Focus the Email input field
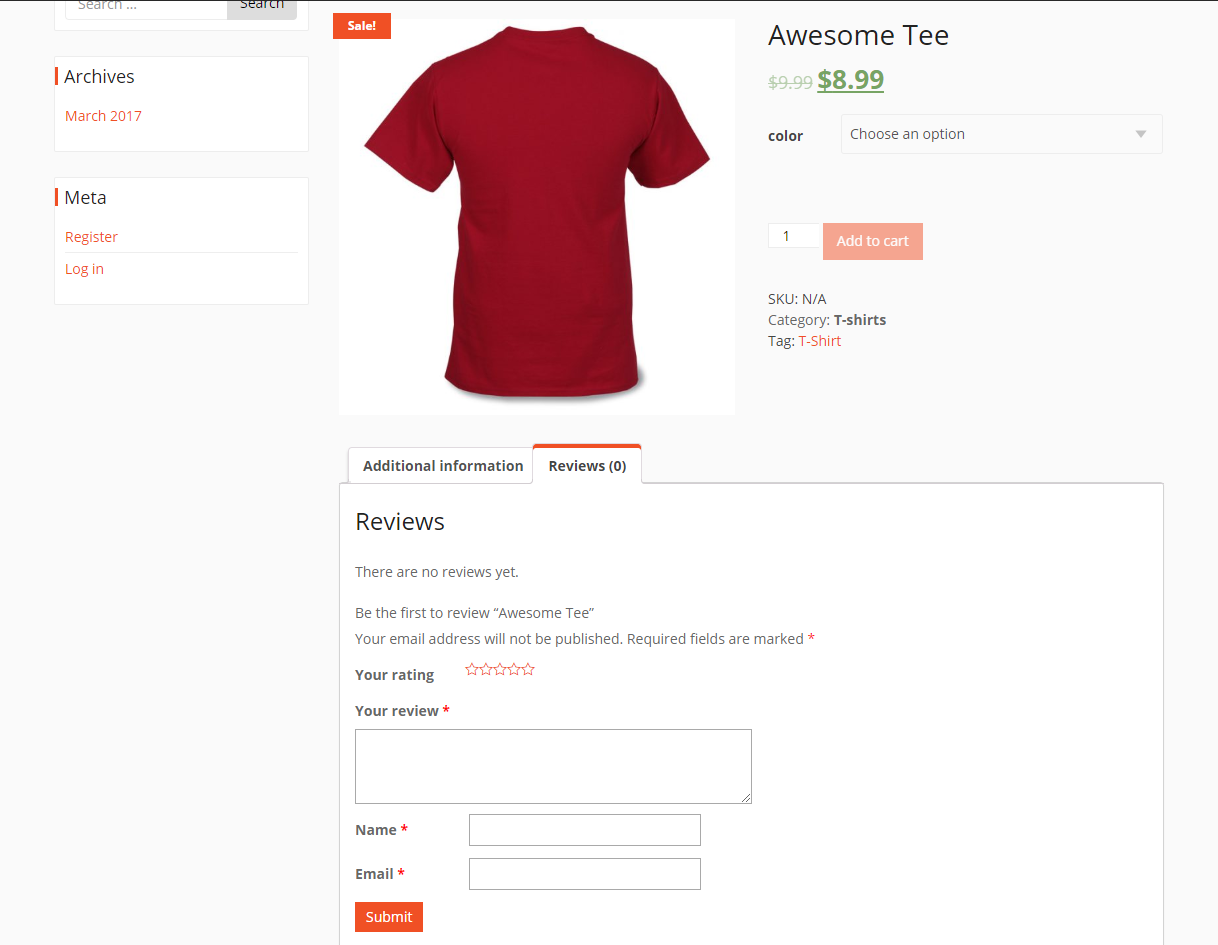 585,874
